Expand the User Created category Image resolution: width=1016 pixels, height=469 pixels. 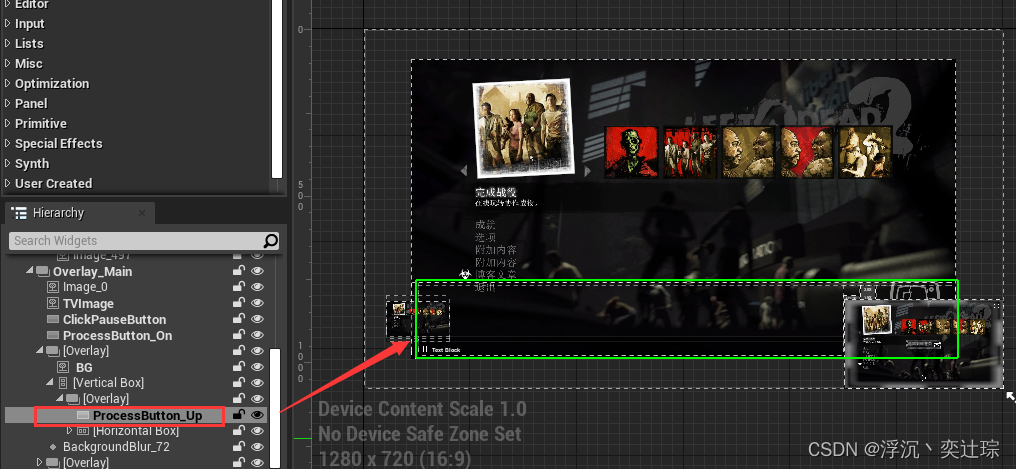[8, 183]
